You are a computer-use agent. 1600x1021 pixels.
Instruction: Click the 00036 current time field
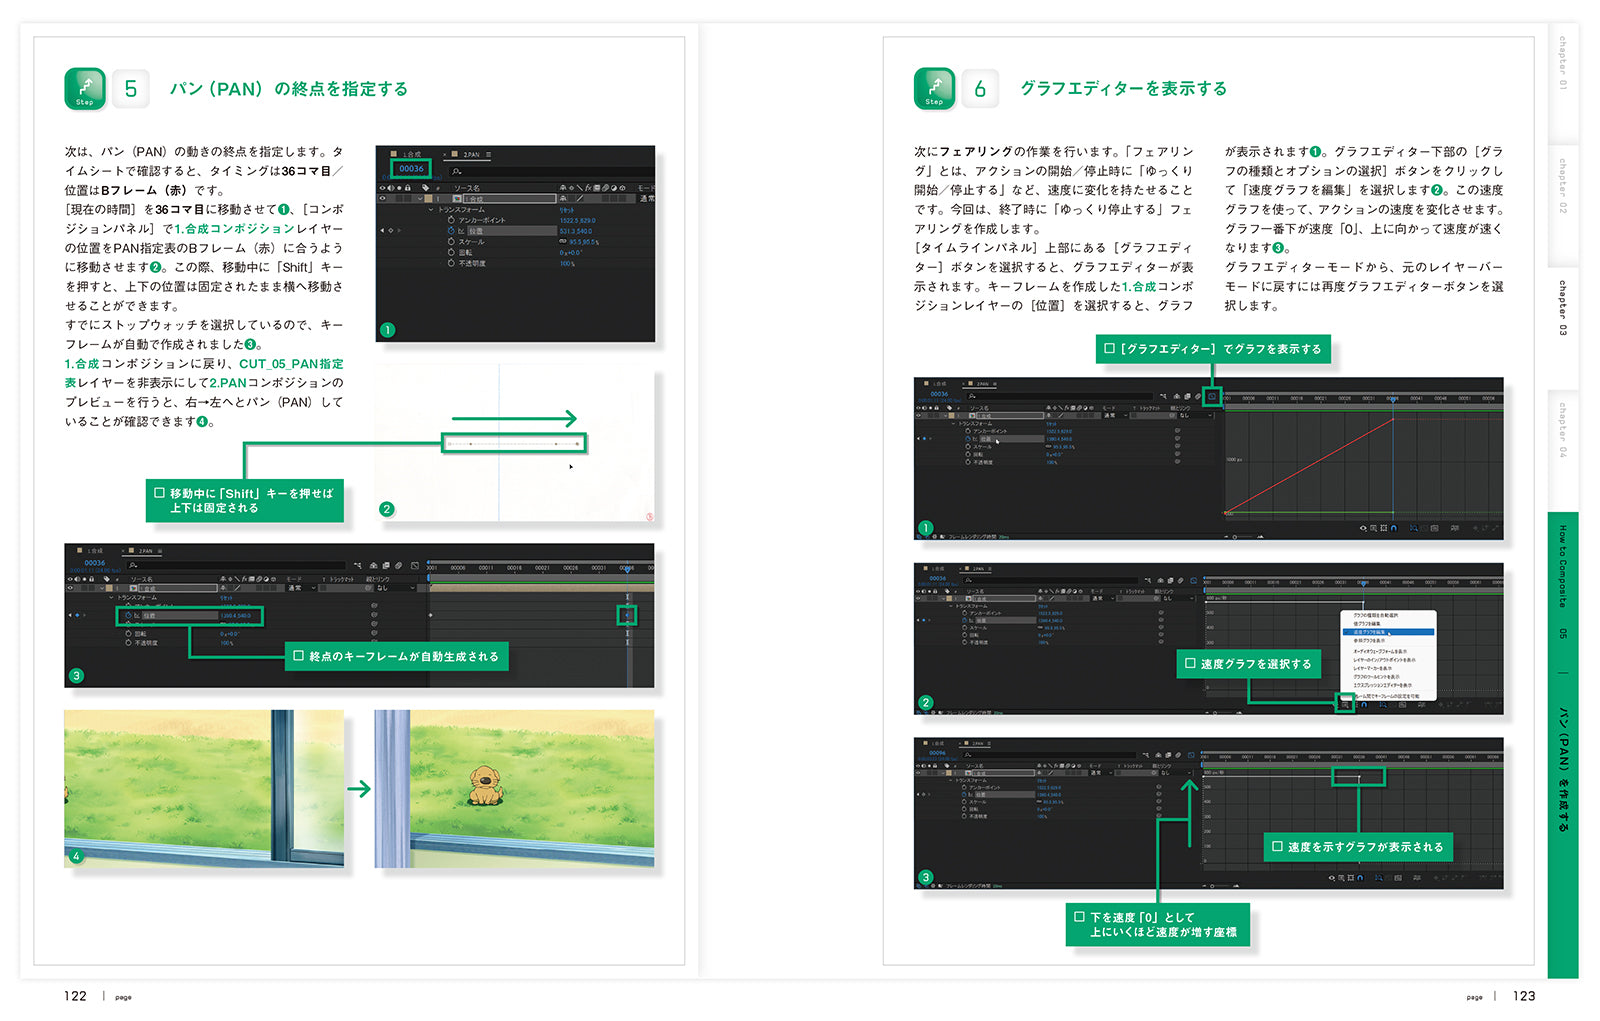pyautogui.click(x=411, y=169)
